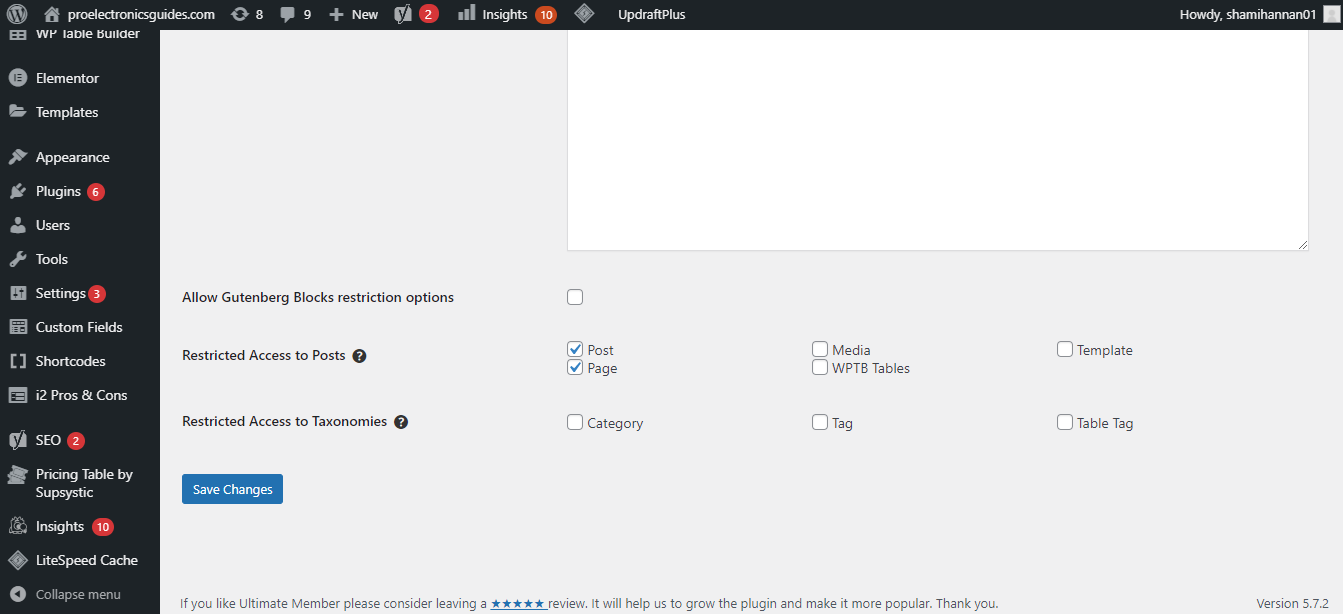The width and height of the screenshot is (1343, 614).
Task: Click the updates icon showing 8
Action: (x=240, y=14)
